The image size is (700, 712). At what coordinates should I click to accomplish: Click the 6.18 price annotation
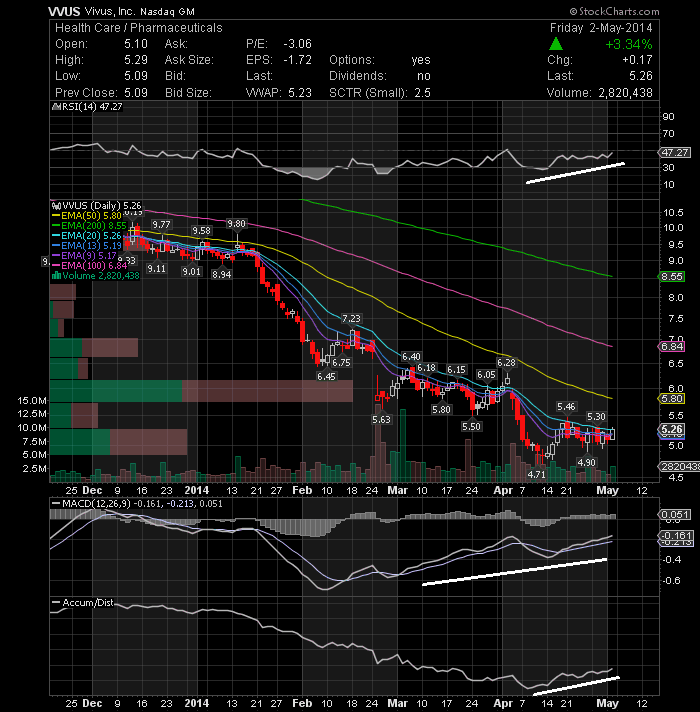(x=426, y=368)
